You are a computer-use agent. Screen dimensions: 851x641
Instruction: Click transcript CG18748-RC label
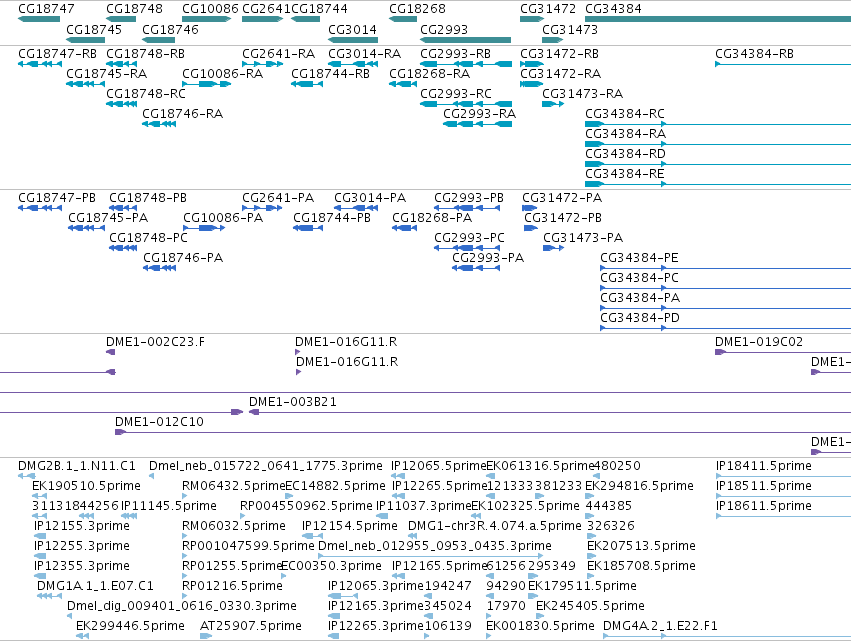(146, 93)
